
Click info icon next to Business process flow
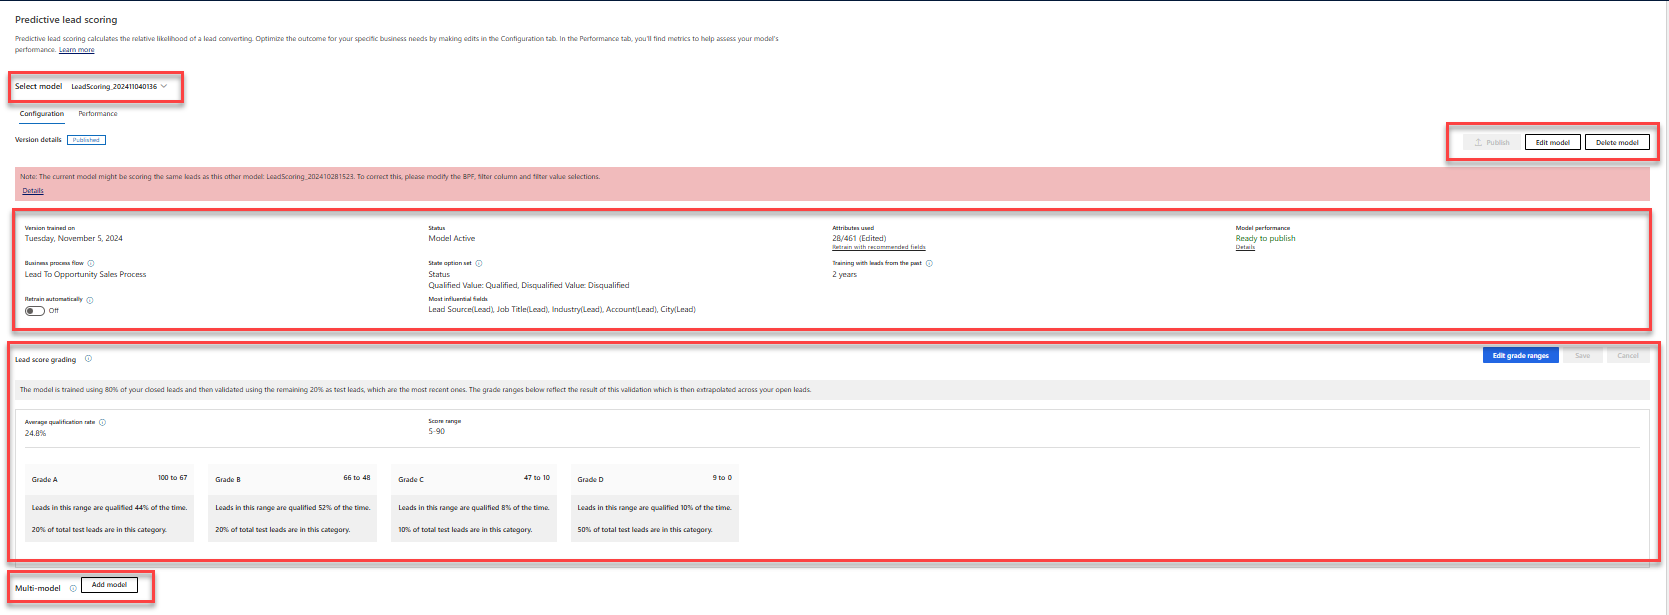point(91,263)
